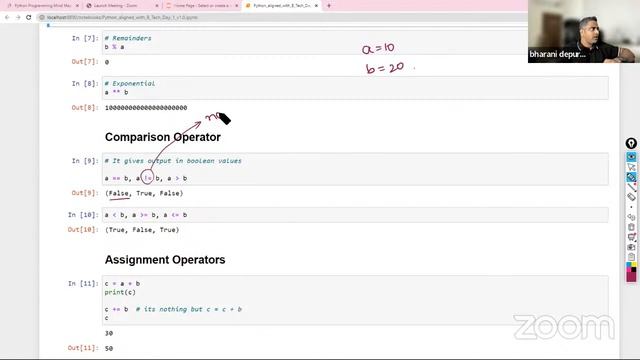Viewport: 640px width, 360px height.
Task: Select the highlighted pen tool in annotation toolbar
Action: 631,177
